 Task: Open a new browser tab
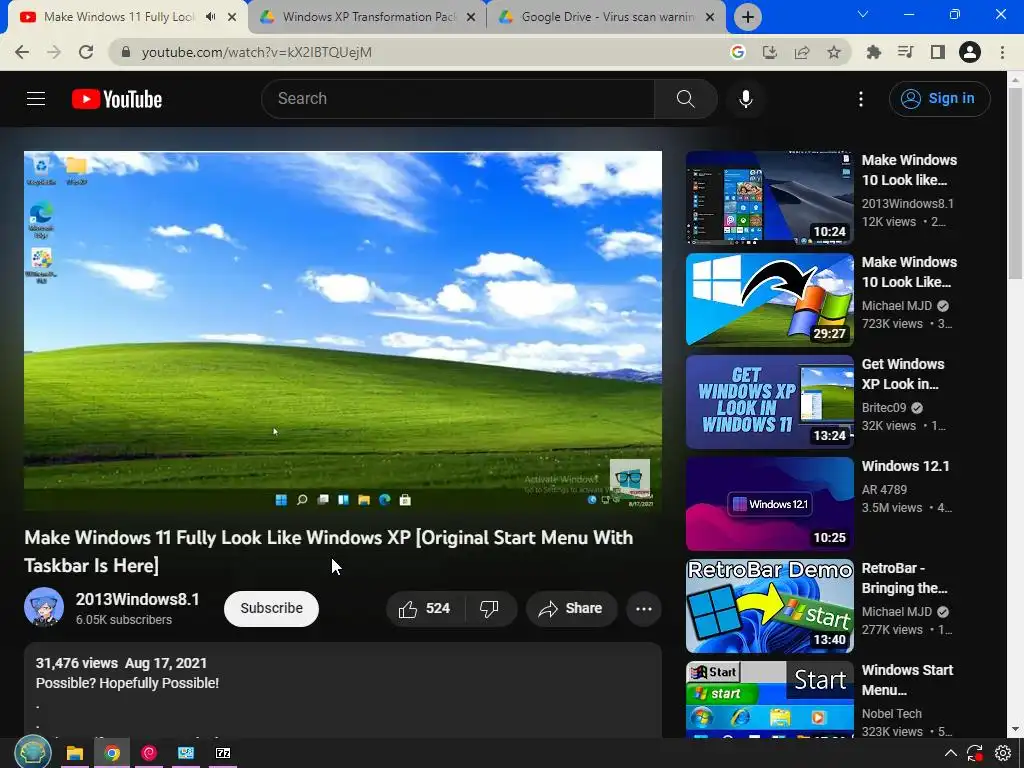[x=748, y=17]
